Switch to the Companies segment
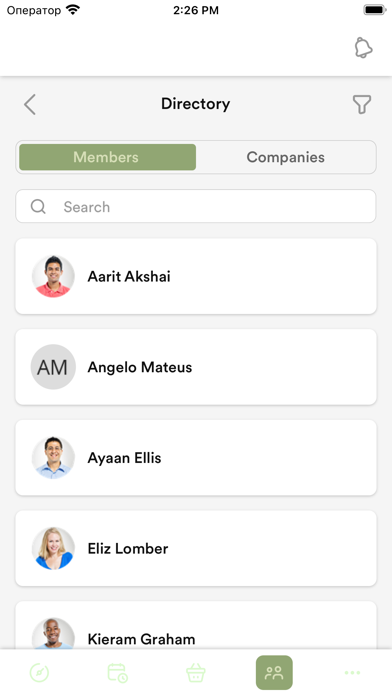This screenshot has width=392, height=696. point(285,157)
